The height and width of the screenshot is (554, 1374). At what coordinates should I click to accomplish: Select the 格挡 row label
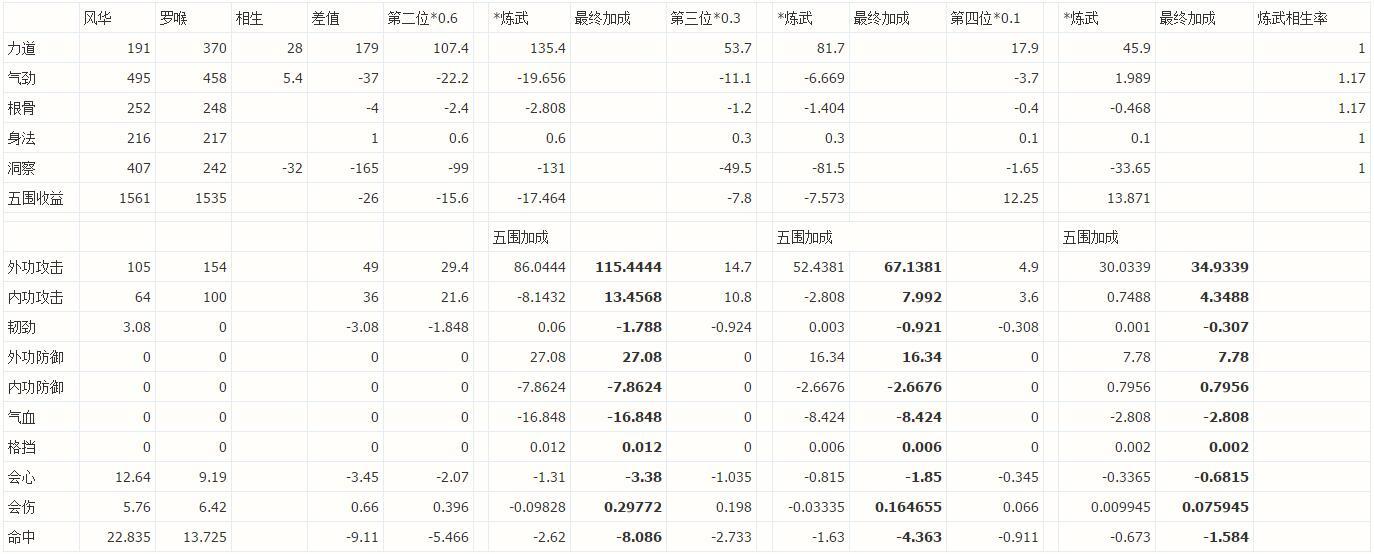coord(21,447)
